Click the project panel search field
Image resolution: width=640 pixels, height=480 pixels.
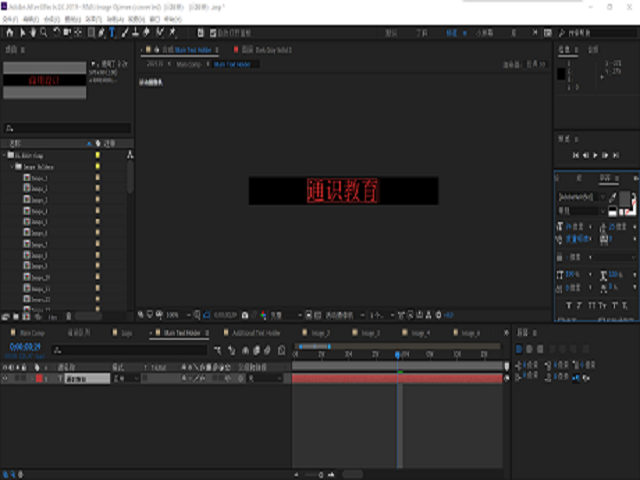pos(68,129)
